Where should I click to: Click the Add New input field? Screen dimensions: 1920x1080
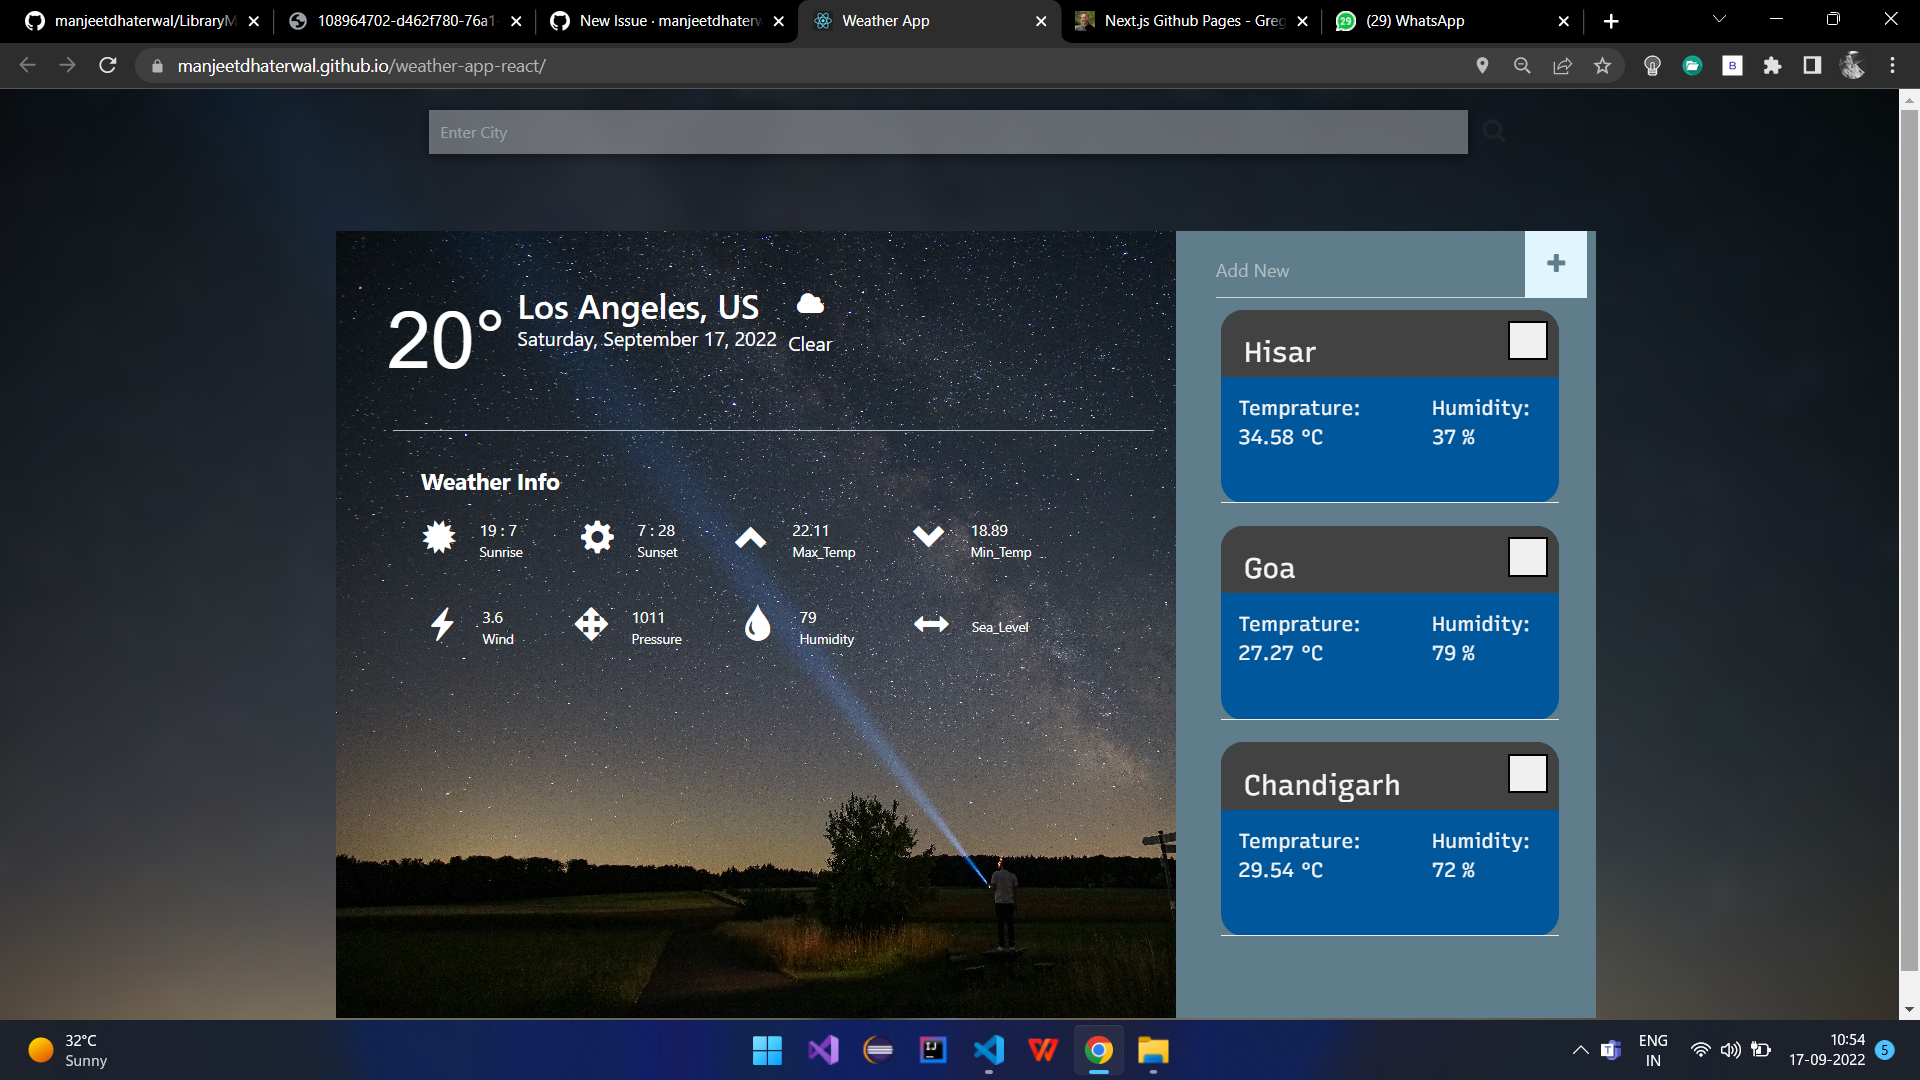click(x=1368, y=270)
